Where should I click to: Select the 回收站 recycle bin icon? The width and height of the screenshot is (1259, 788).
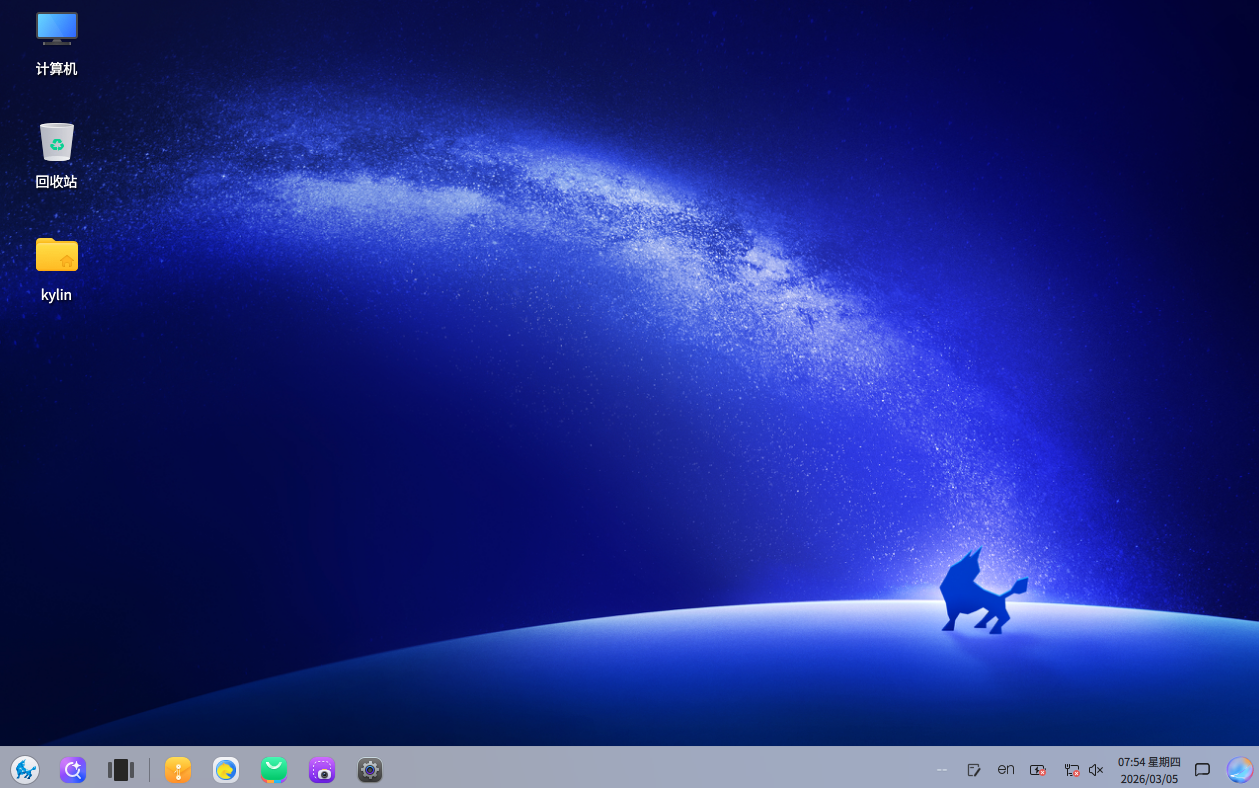coord(57,142)
